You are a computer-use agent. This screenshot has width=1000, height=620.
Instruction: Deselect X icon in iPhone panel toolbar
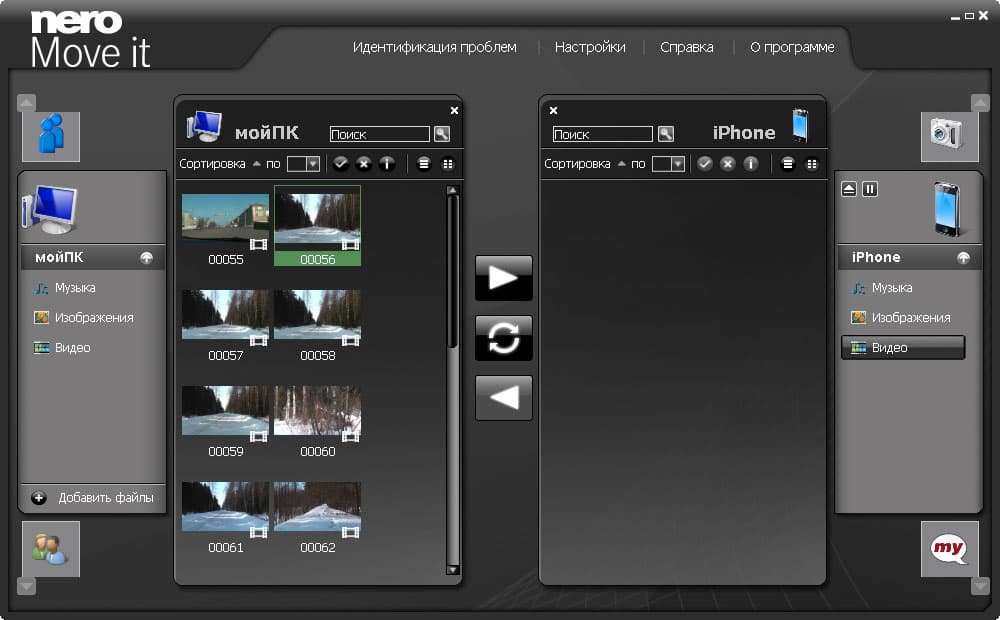pyautogui.click(x=728, y=164)
